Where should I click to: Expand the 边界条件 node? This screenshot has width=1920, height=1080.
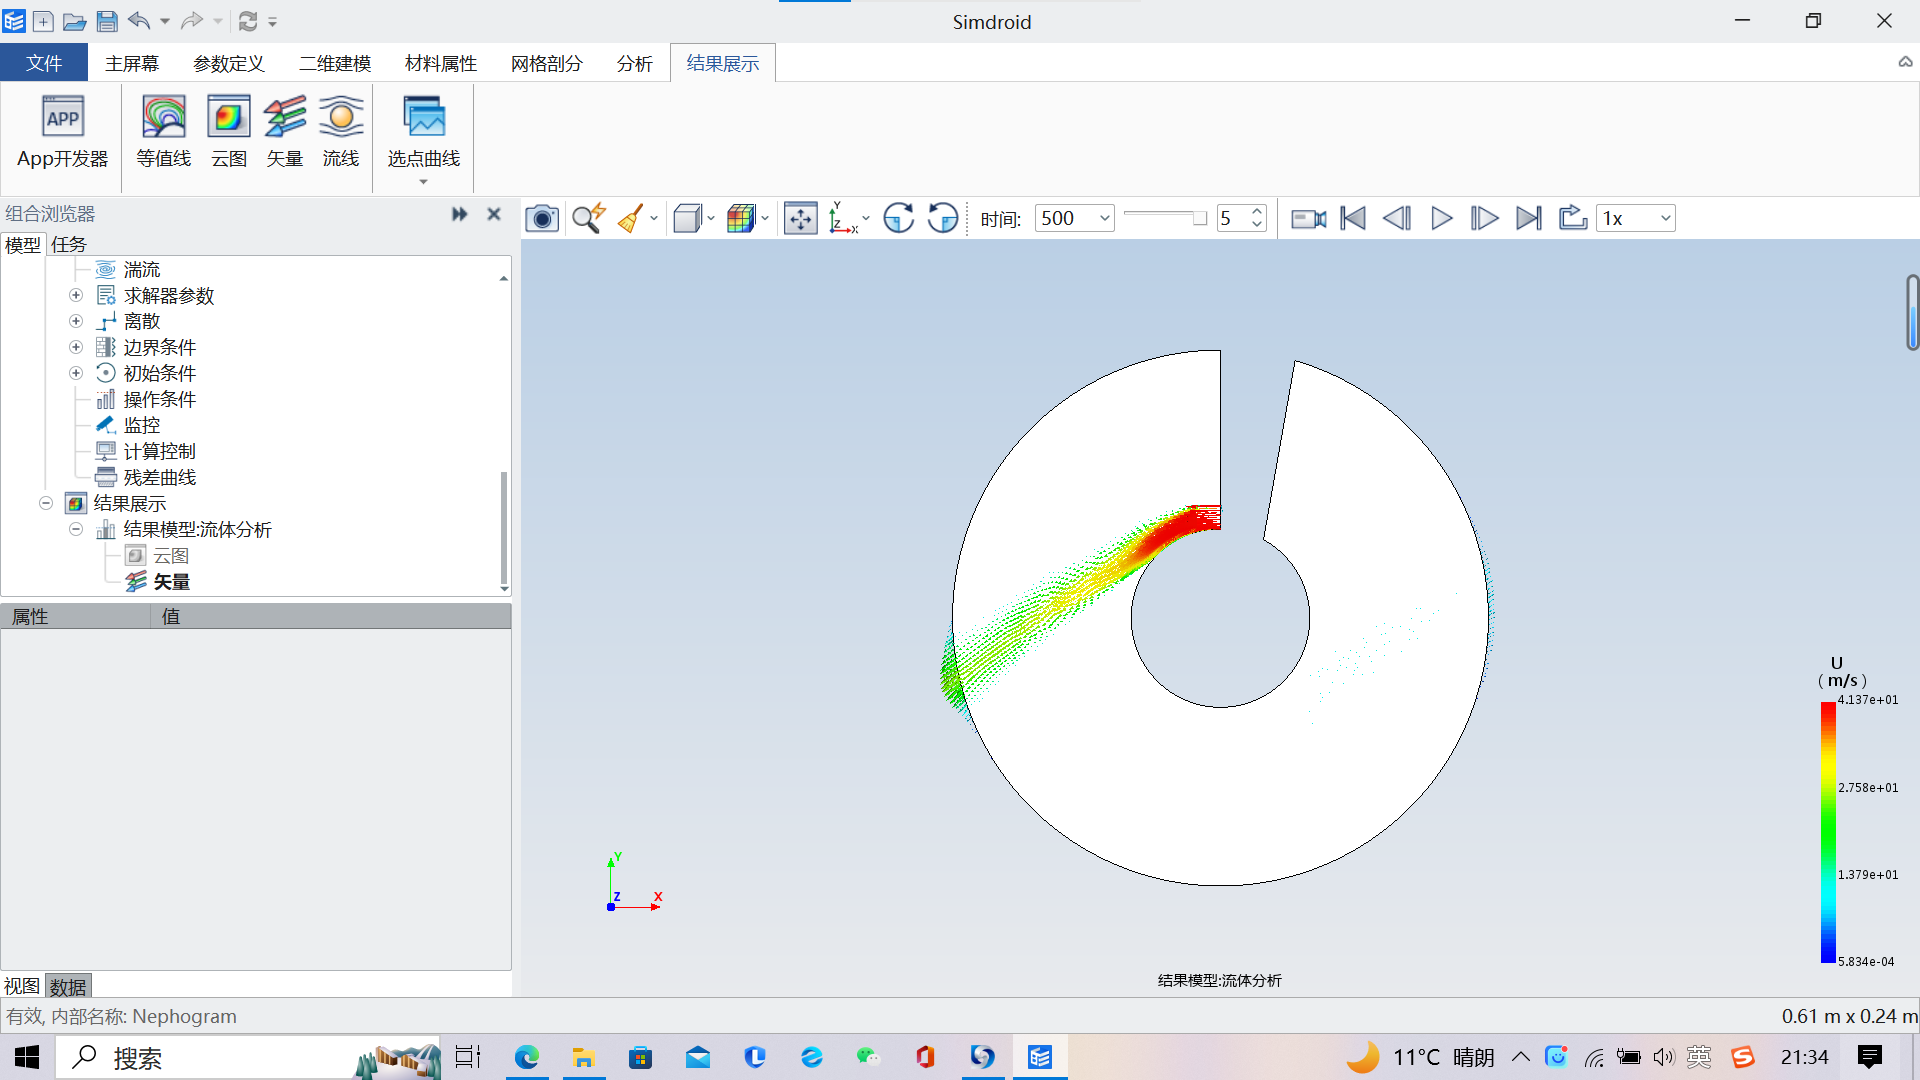click(x=76, y=347)
